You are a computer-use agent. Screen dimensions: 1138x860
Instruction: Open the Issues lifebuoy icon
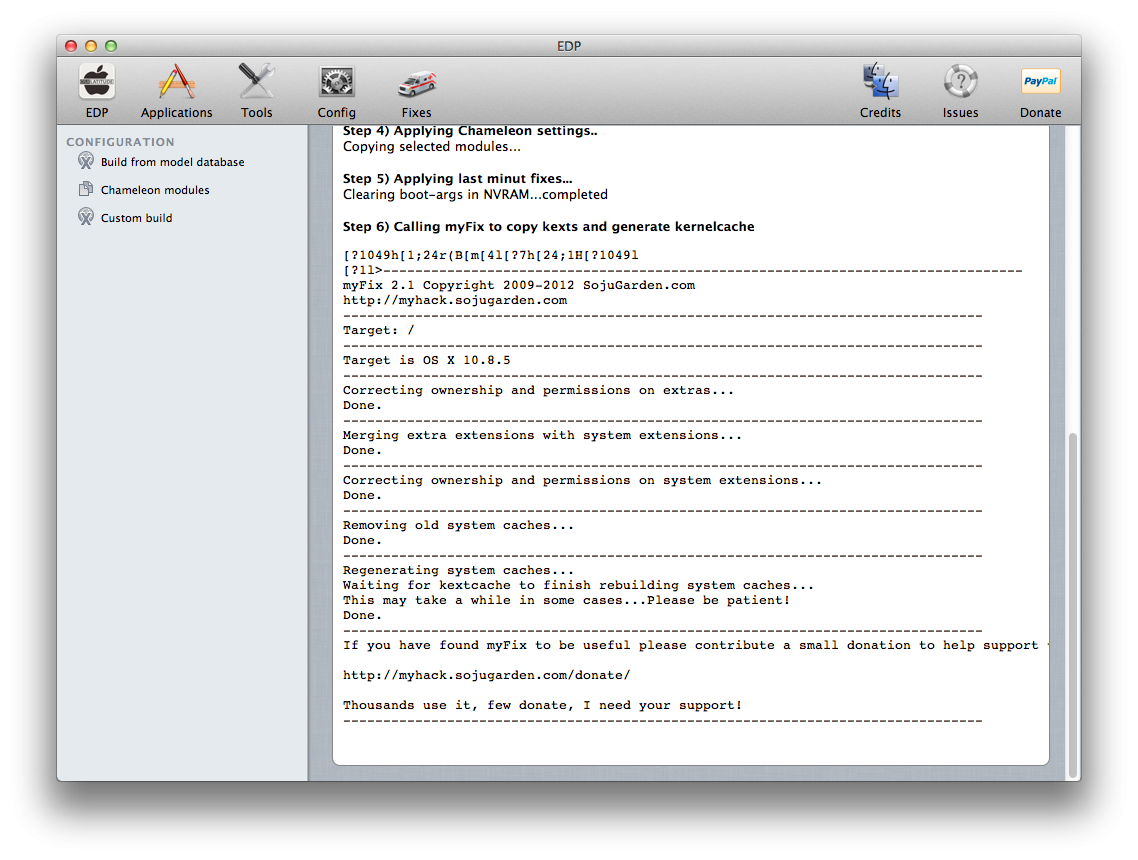click(x=960, y=82)
